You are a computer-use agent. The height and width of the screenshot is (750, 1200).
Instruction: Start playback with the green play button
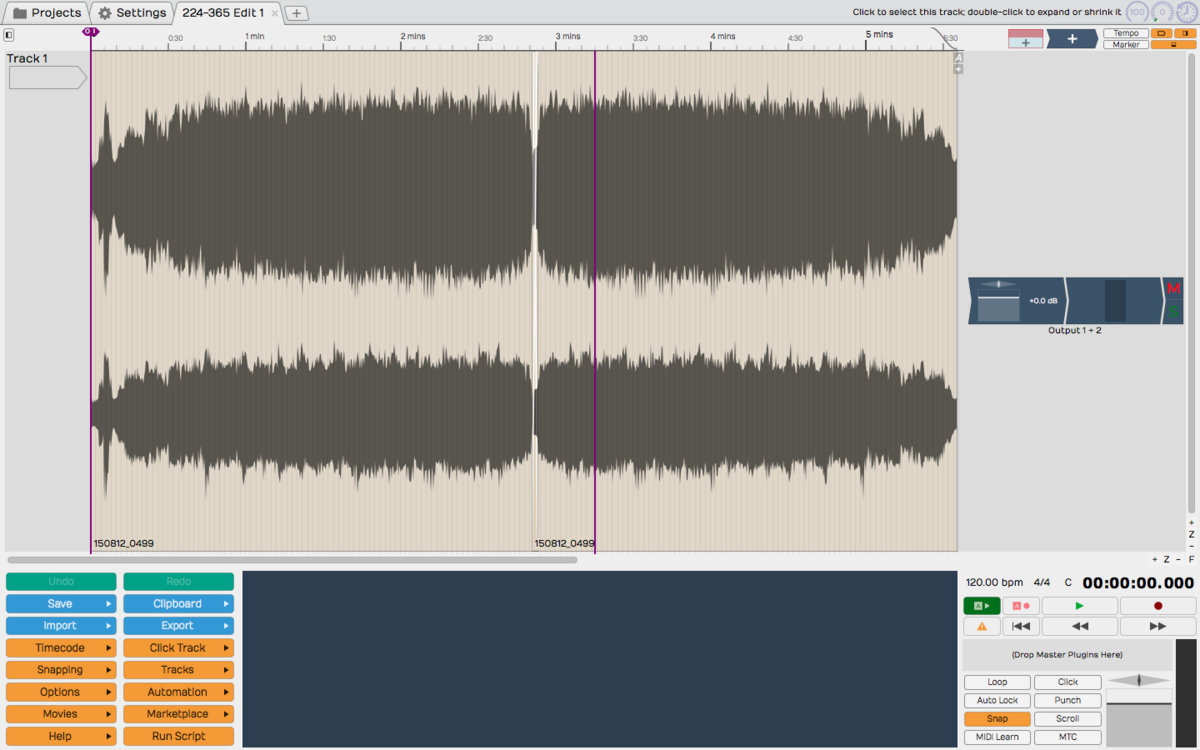(x=1079, y=606)
